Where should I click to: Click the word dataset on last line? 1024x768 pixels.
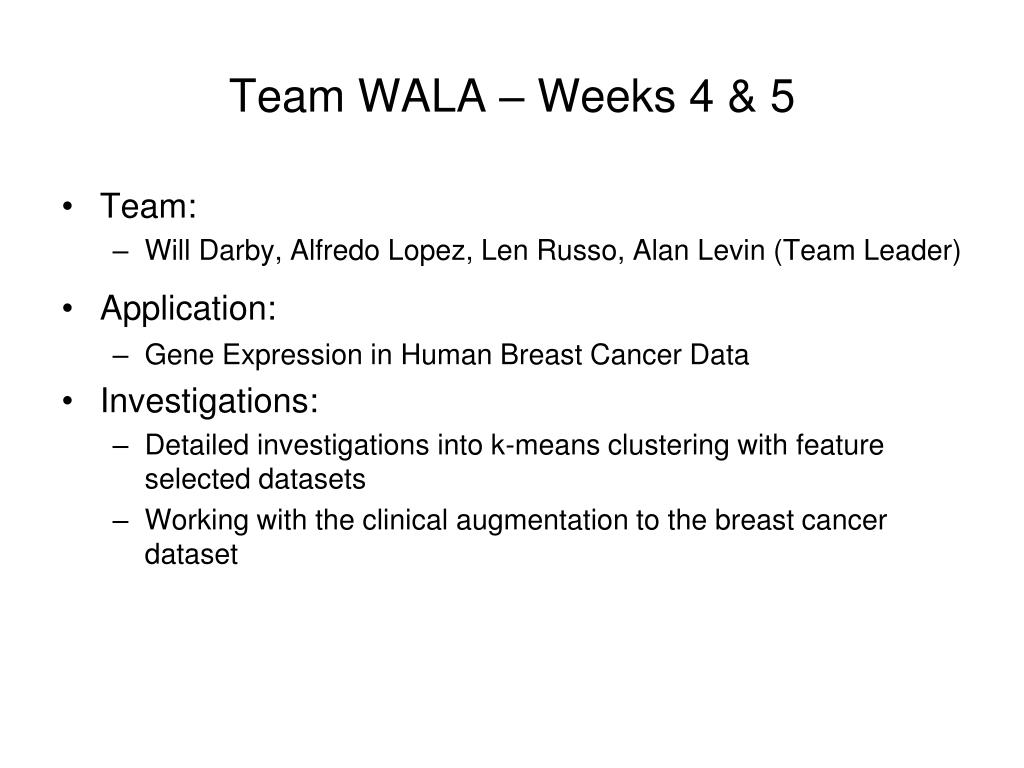tap(191, 554)
